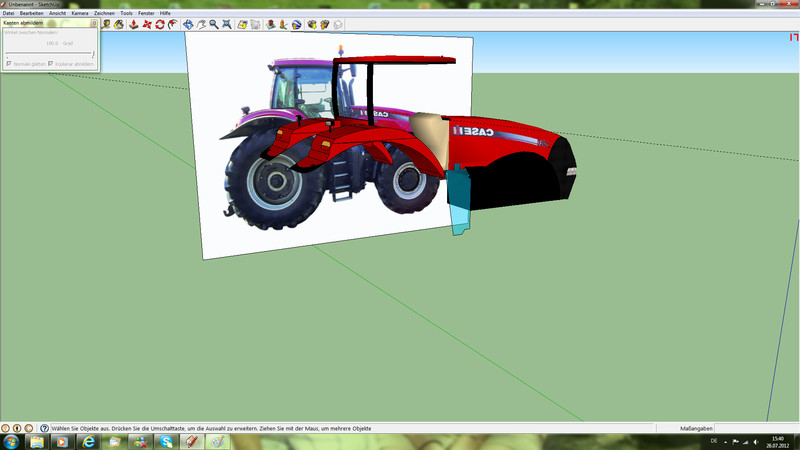Viewport: 800px width, 450px height.
Task: Open the Hilfe menu
Action: click(165, 13)
